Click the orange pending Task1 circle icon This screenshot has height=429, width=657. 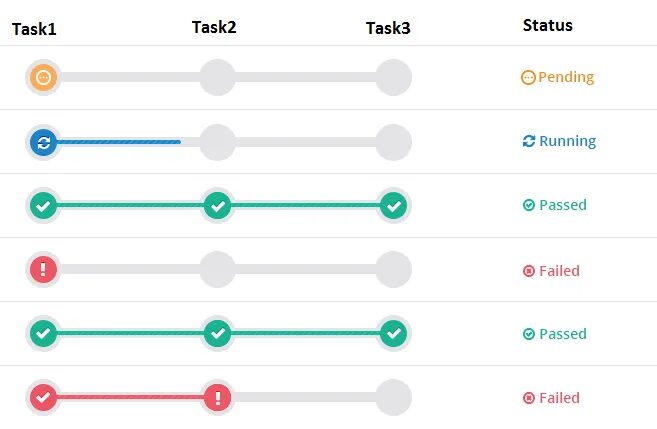[x=44, y=78]
